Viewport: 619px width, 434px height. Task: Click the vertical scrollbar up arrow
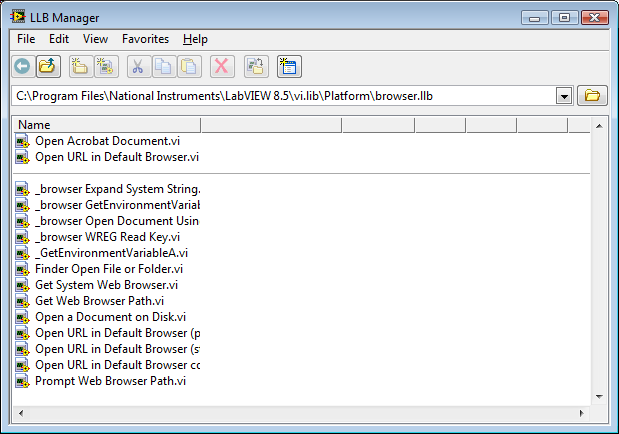[599, 126]
